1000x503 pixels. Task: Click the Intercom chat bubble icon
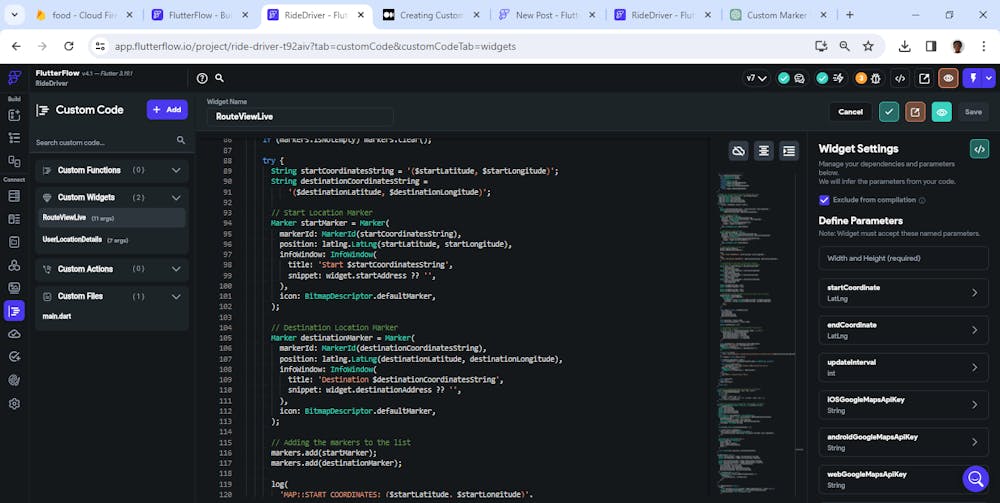point(975,478)
